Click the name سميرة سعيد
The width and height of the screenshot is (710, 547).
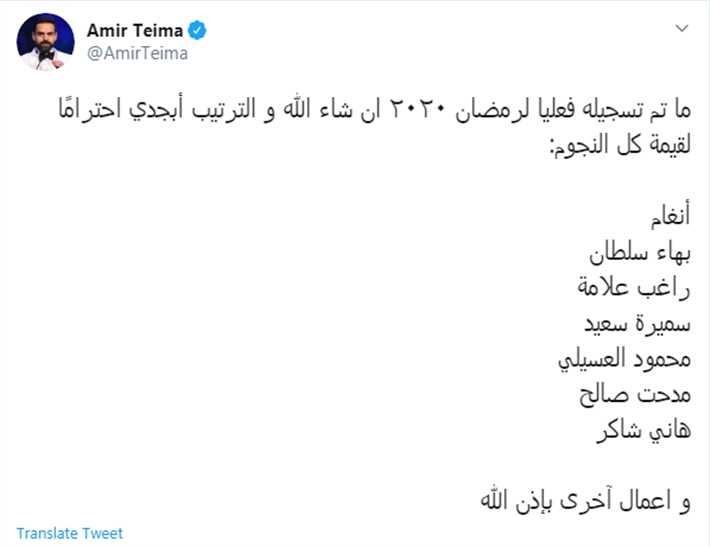(637, 324)
